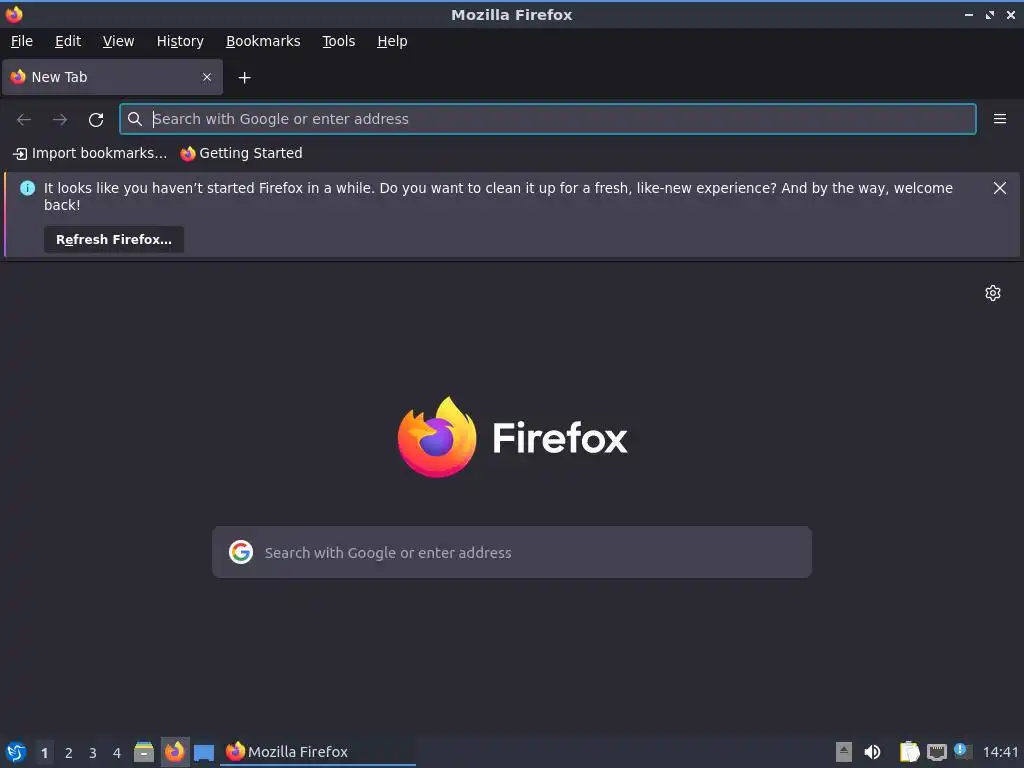Click show desktop icon in taskbar

(x=204, y=753)
